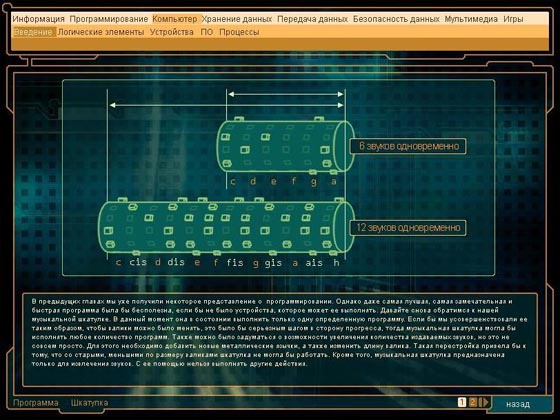Click the next page arrow icon

pyautogui.click(x=484, y=402)
